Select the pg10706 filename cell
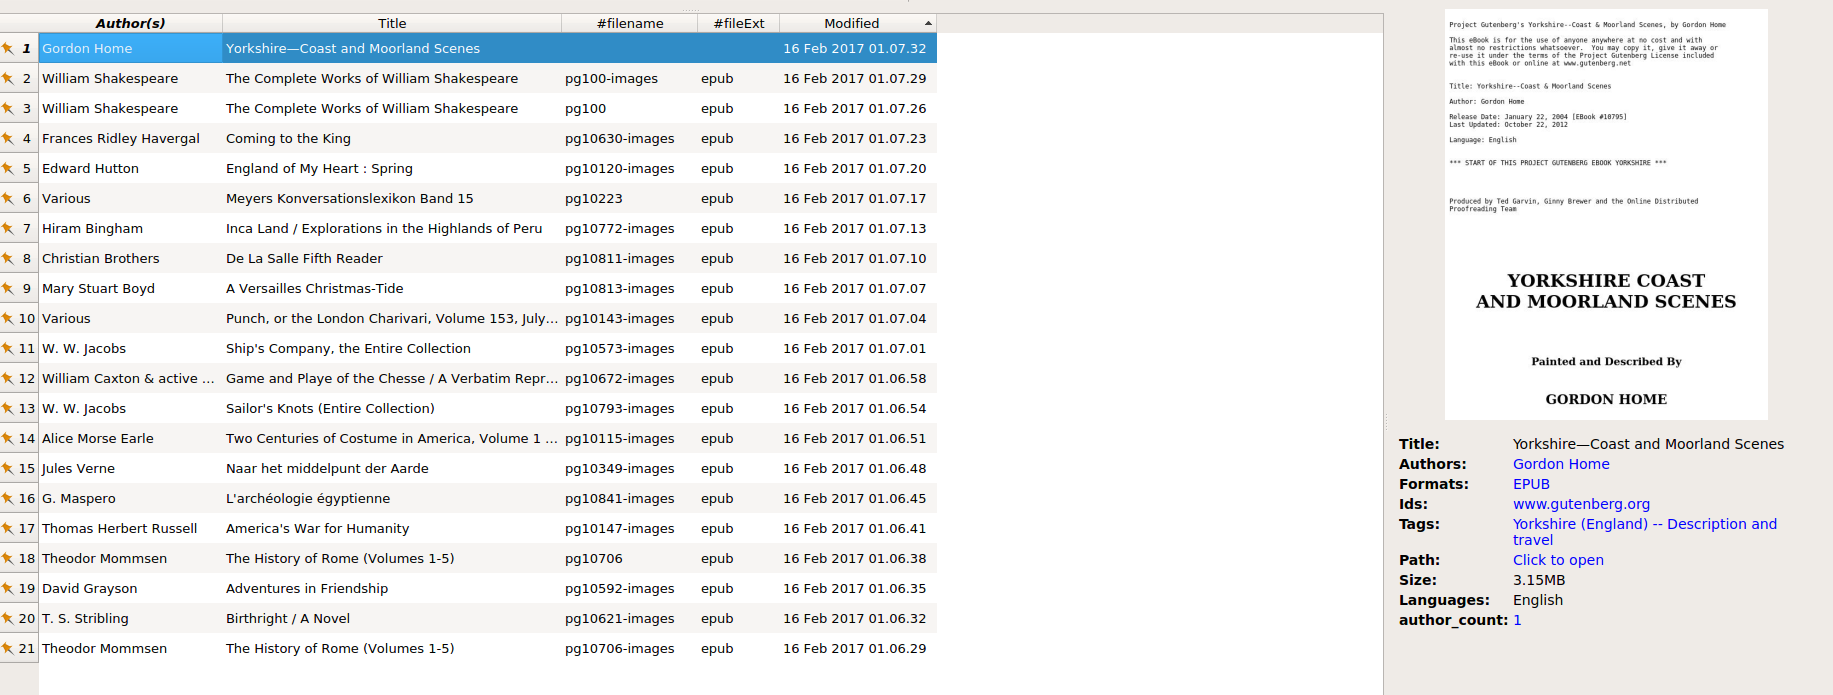 click(x=630, y=558)
